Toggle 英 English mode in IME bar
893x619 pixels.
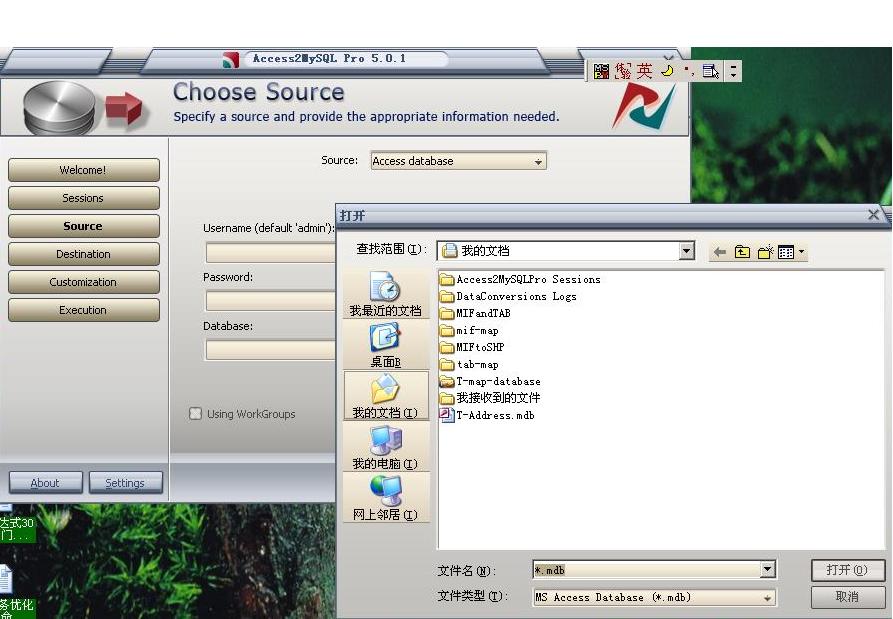[x=644, y=71]
